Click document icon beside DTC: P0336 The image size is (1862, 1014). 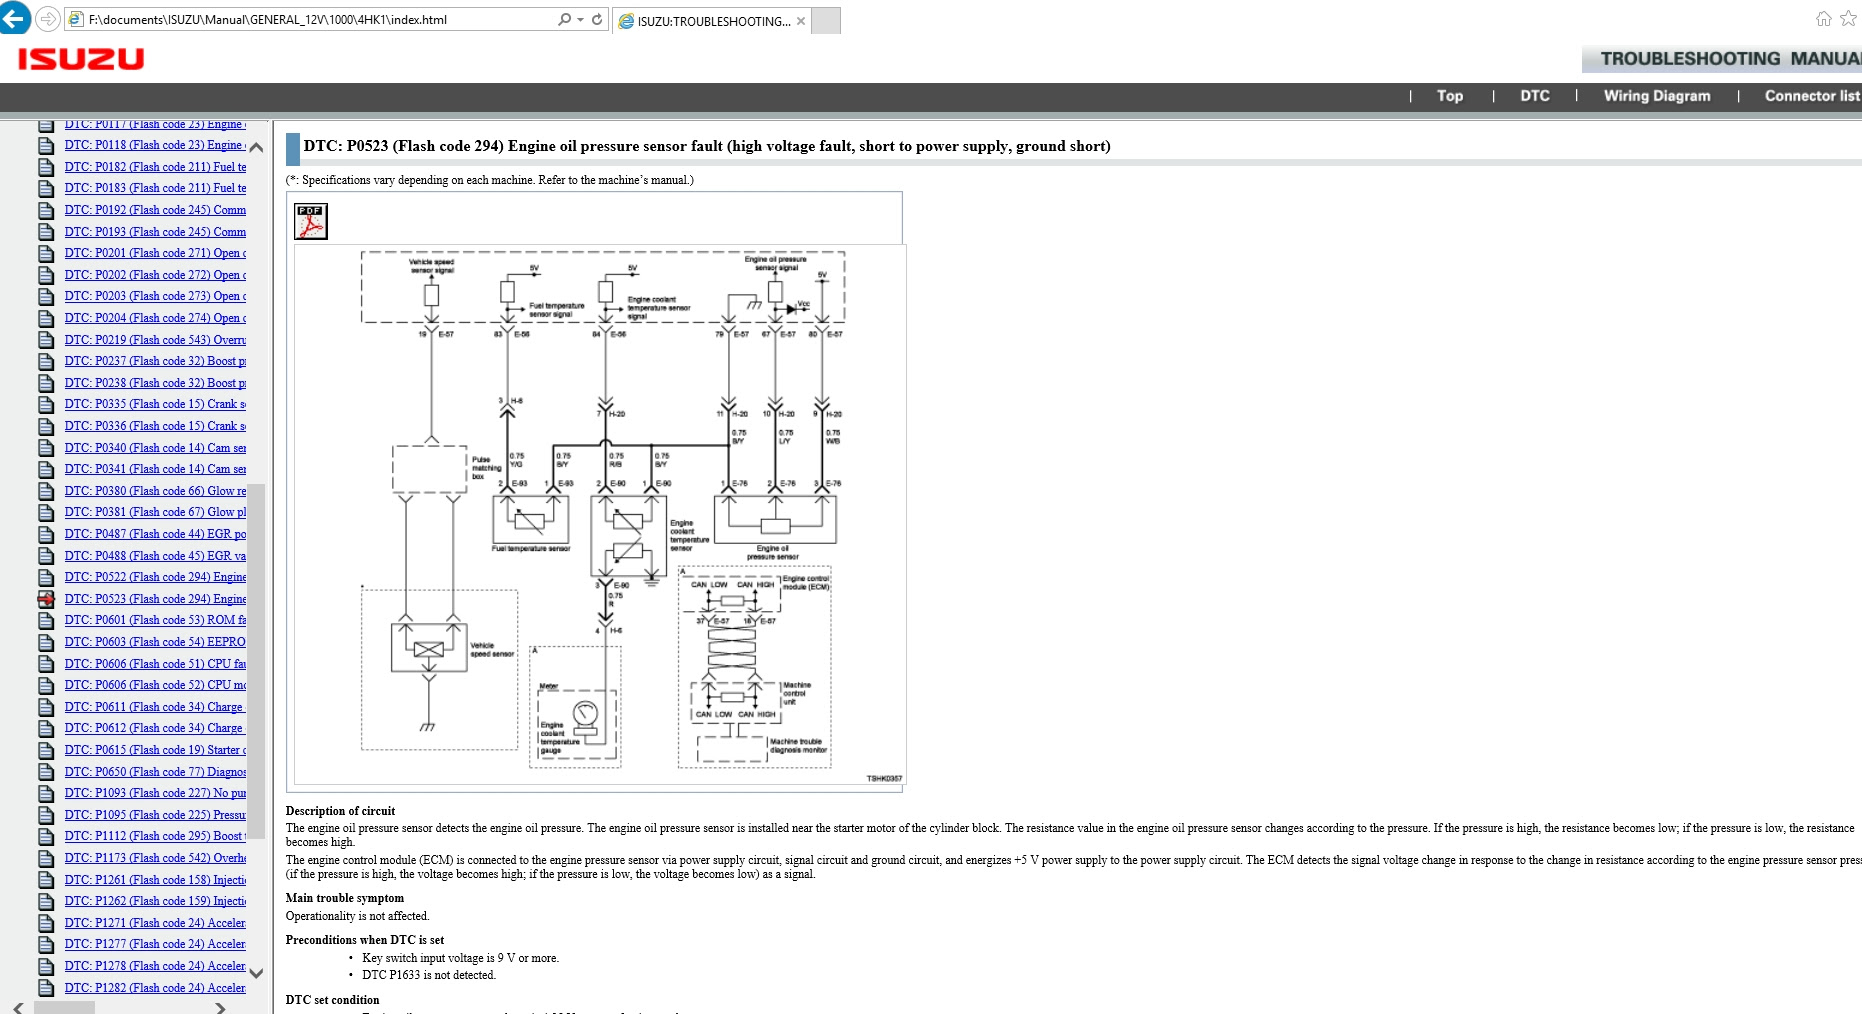[x=46, y=426]
